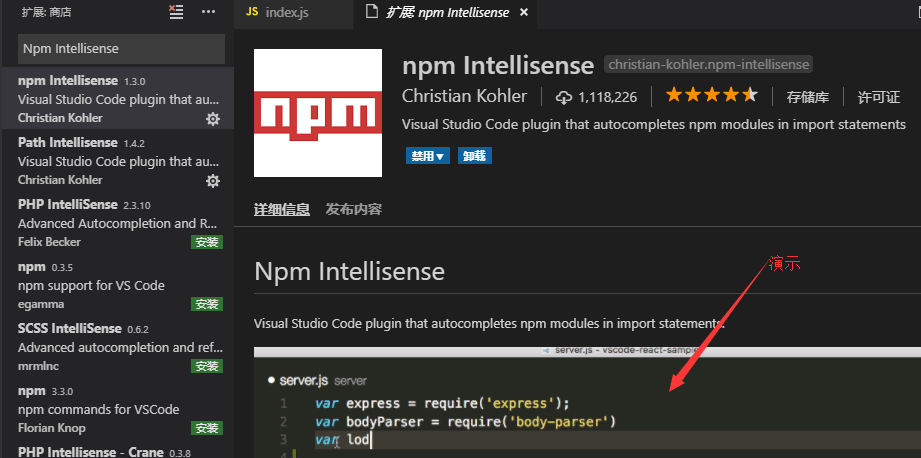
Task: Click the egamma publisher name
Action: tap(41, 304)
